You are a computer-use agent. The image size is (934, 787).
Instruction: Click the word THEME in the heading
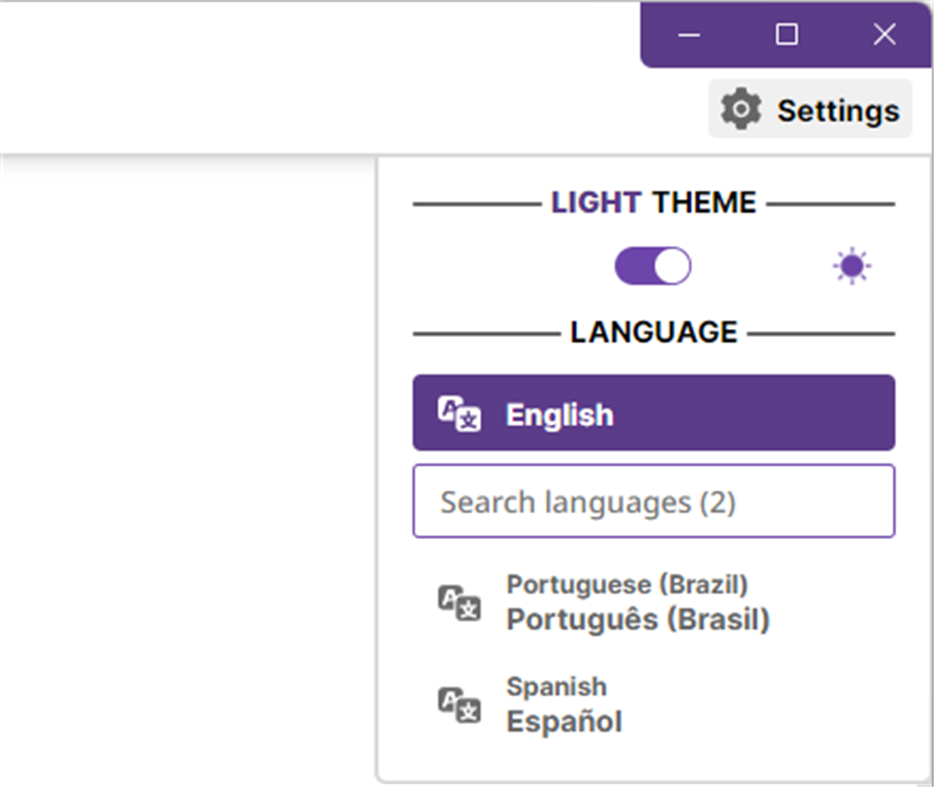pos(704,203)
